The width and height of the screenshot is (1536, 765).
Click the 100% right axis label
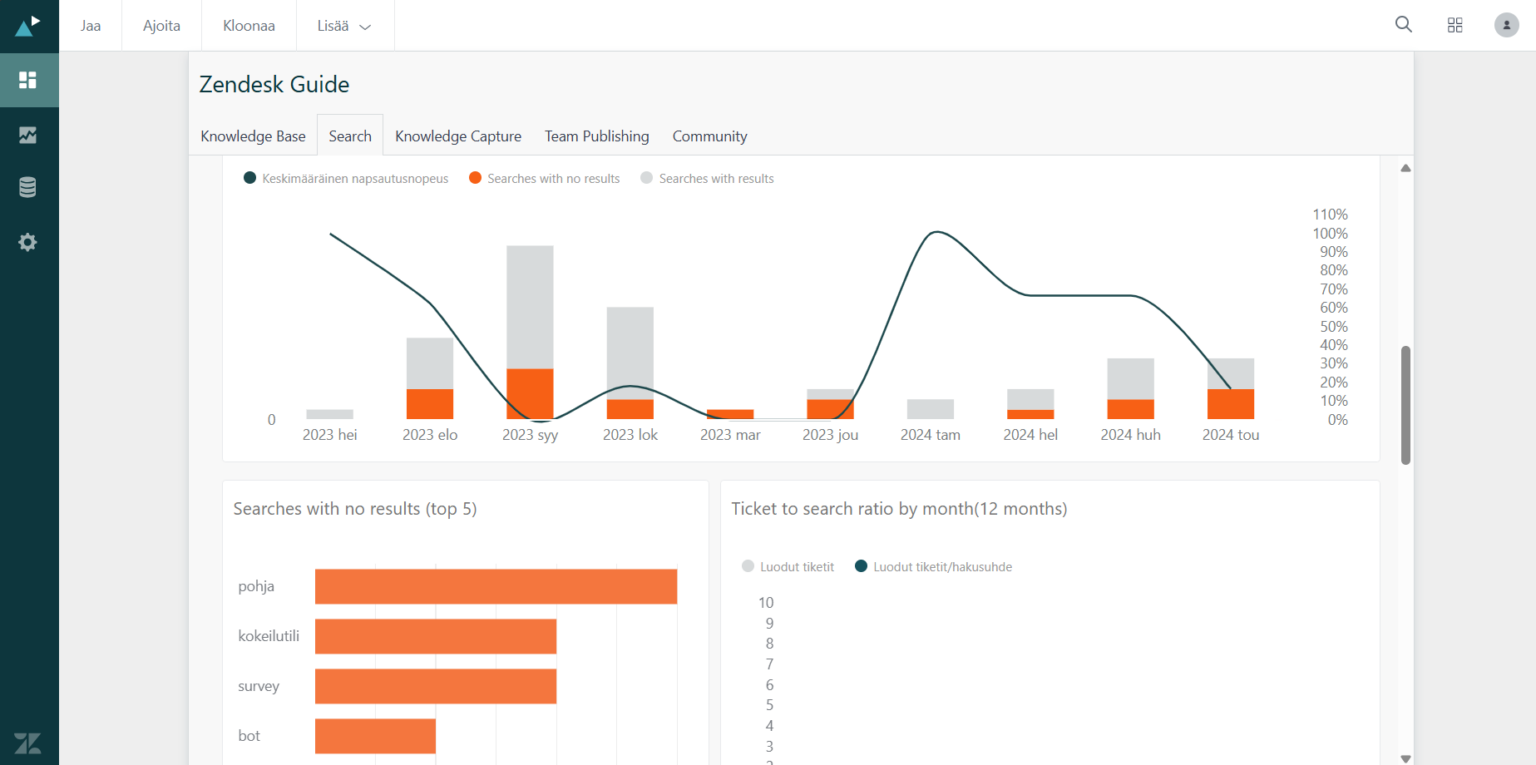point(1330,233)
